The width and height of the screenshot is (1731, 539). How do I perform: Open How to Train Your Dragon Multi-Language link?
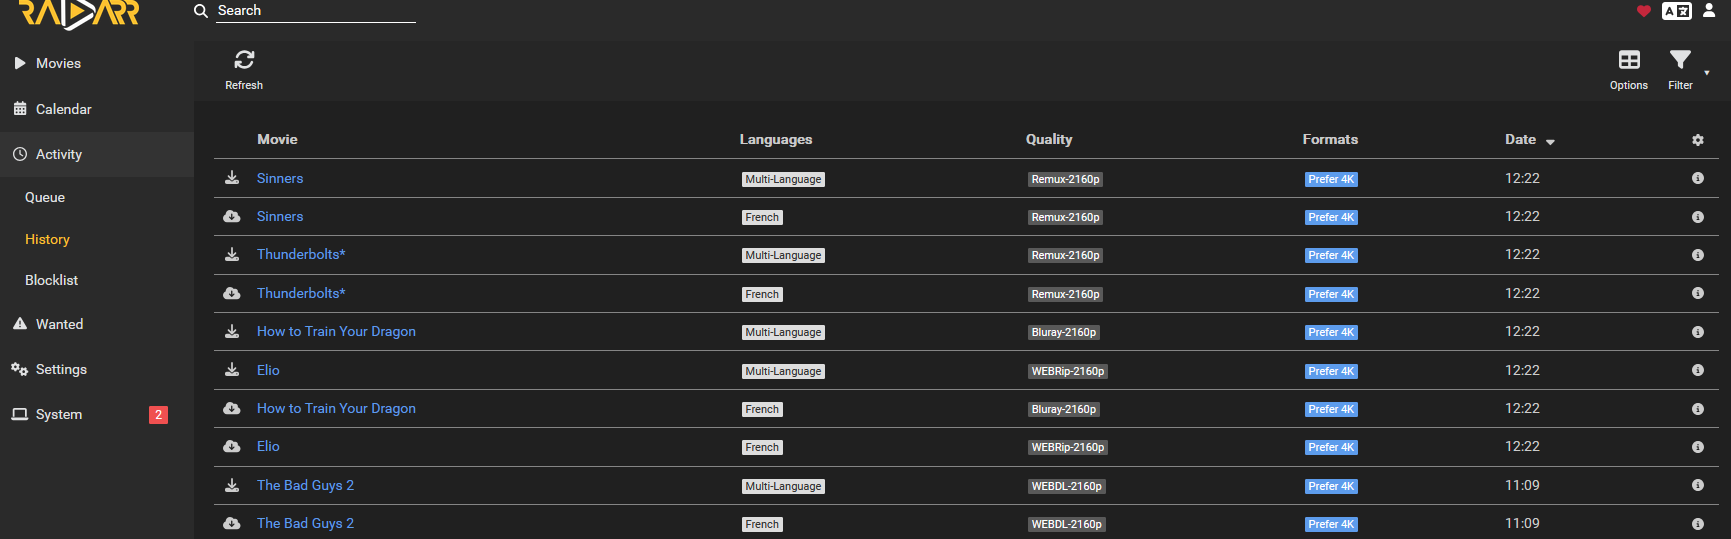(336, 331)
